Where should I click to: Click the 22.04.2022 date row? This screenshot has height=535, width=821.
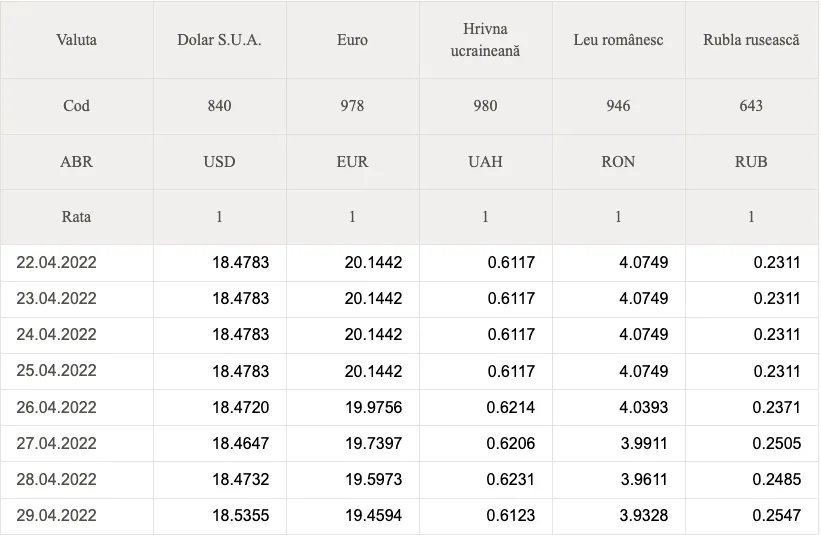coord(409,262)
